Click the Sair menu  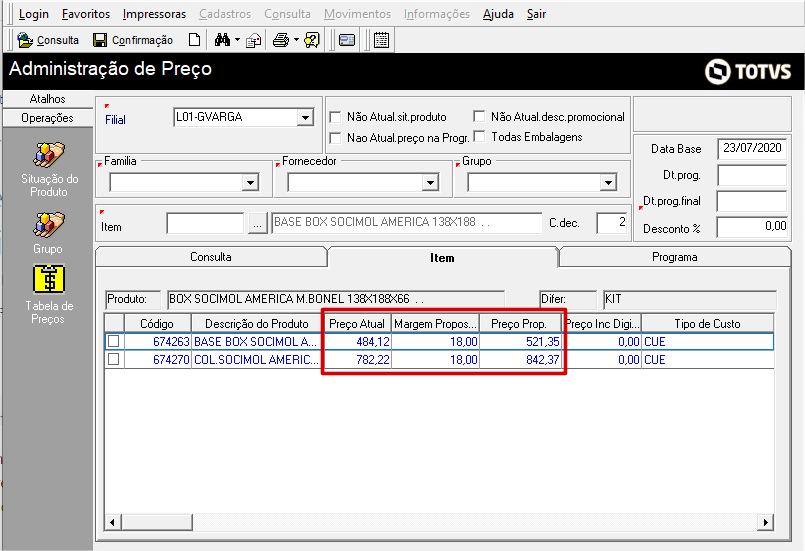536,14
